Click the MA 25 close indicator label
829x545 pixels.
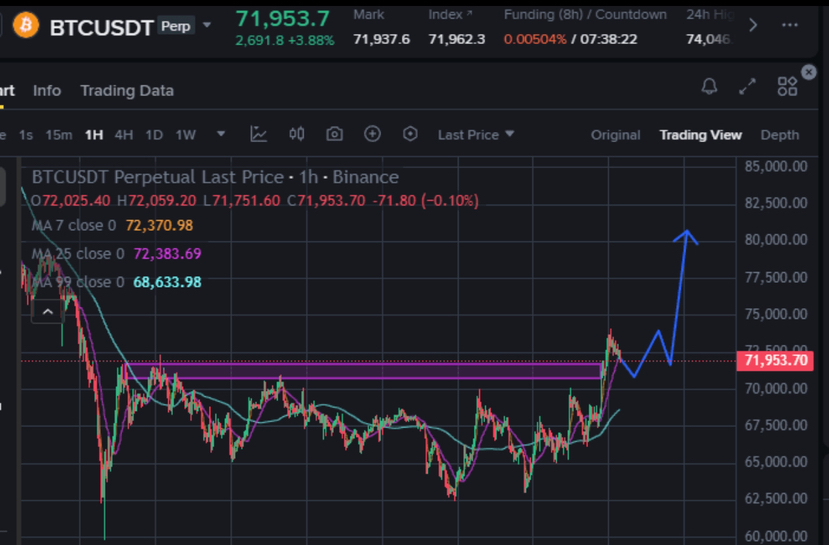[x=78, y=254]
